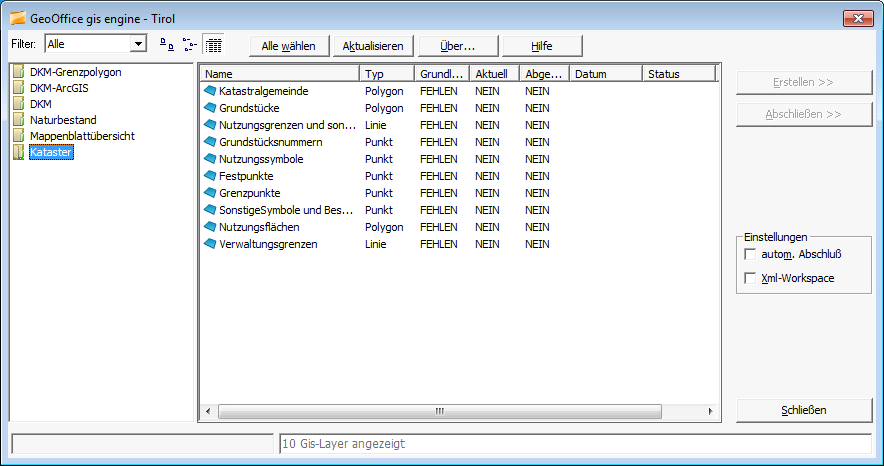Click the Typ column header

tap(386, 74)
